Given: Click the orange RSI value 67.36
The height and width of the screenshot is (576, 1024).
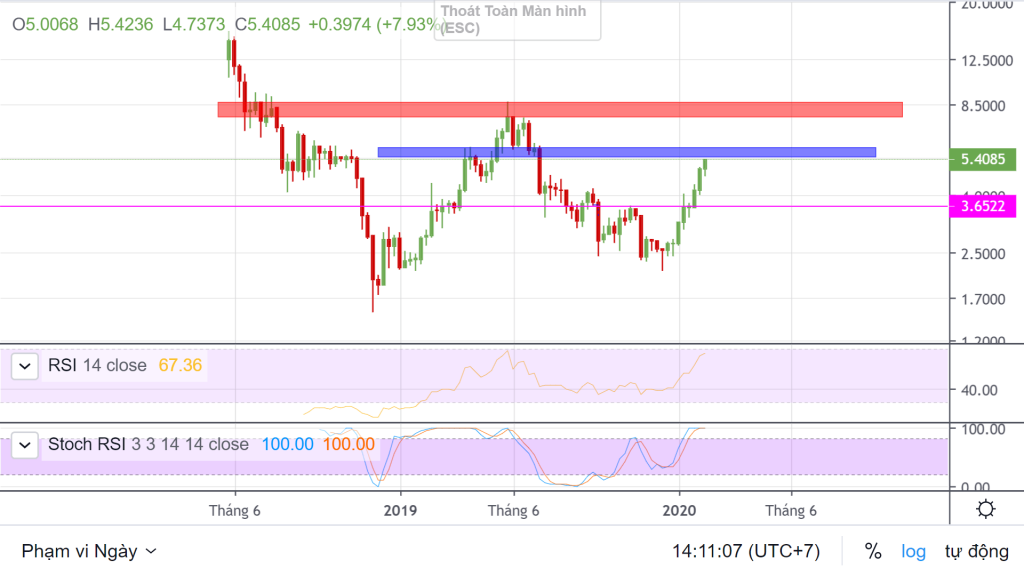Looking at the screenshot, I should 180,366.
